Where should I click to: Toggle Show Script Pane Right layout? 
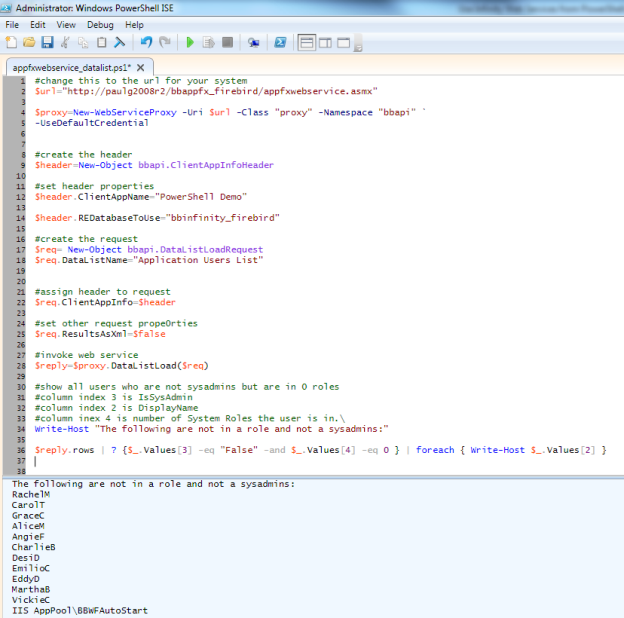pos(325,43)
